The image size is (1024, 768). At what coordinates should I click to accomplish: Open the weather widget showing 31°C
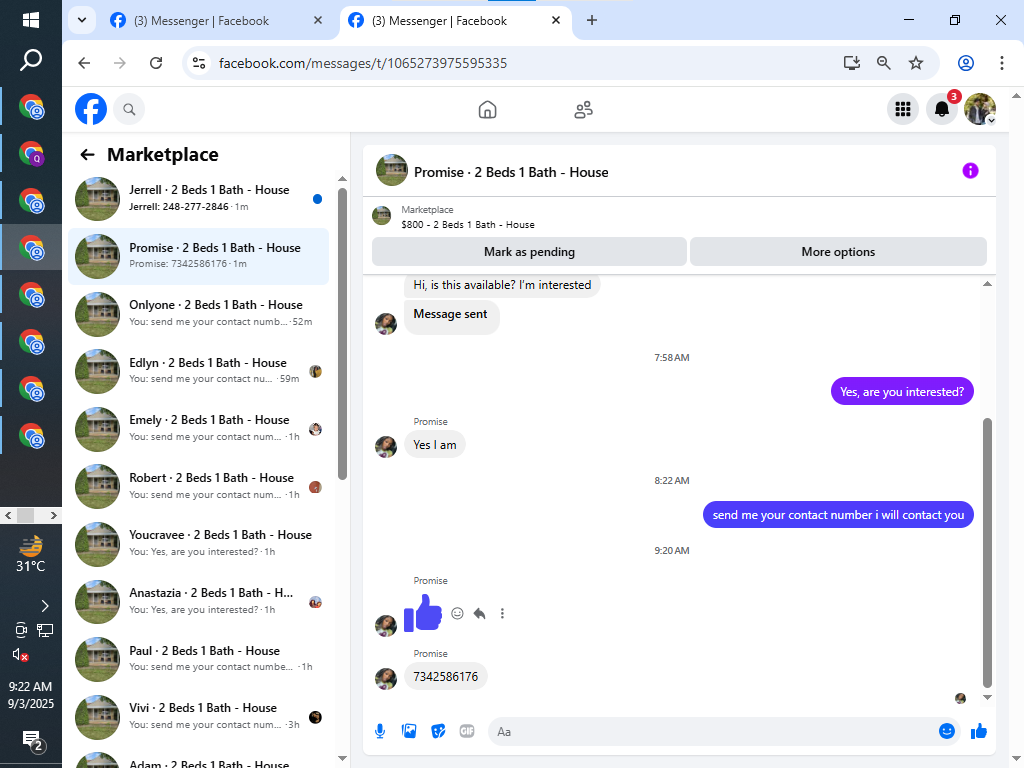(31, 554)
